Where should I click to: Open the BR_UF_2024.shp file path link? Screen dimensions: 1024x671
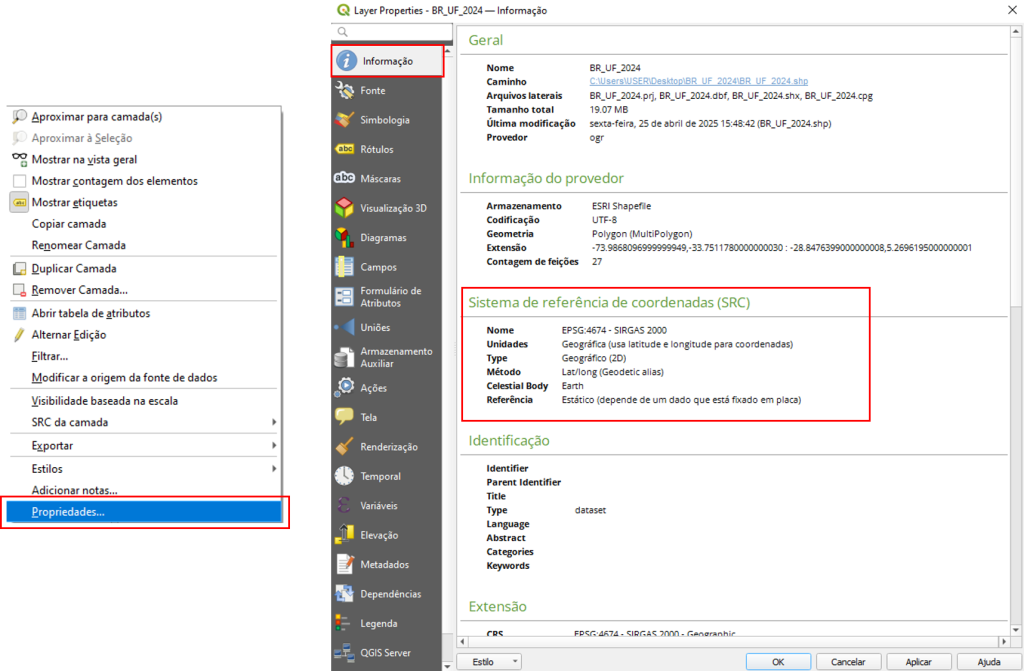pyautogui.click(x=698, y=82)
